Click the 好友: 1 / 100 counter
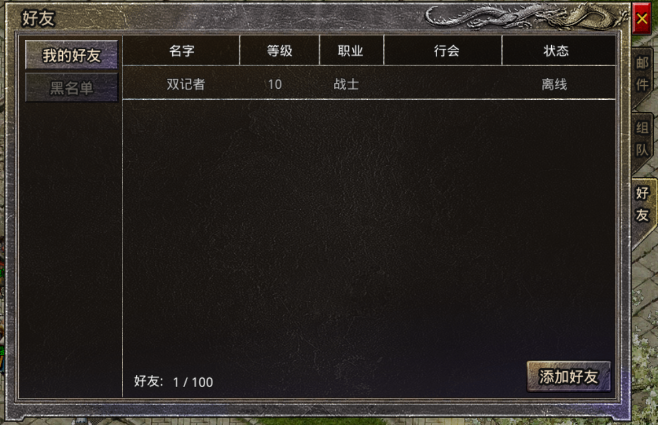The image size is (658, 425). (174, 381)
